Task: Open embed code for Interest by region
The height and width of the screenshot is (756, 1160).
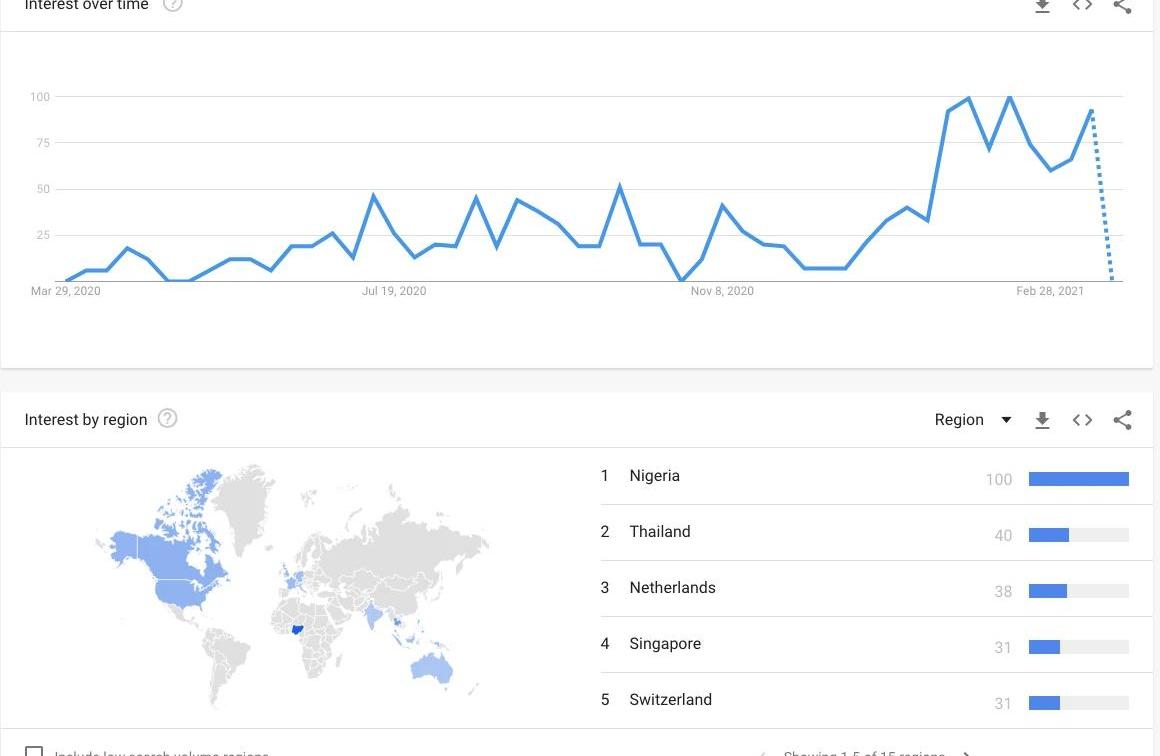Action: pyautogui.click(x=1082, y=420)
